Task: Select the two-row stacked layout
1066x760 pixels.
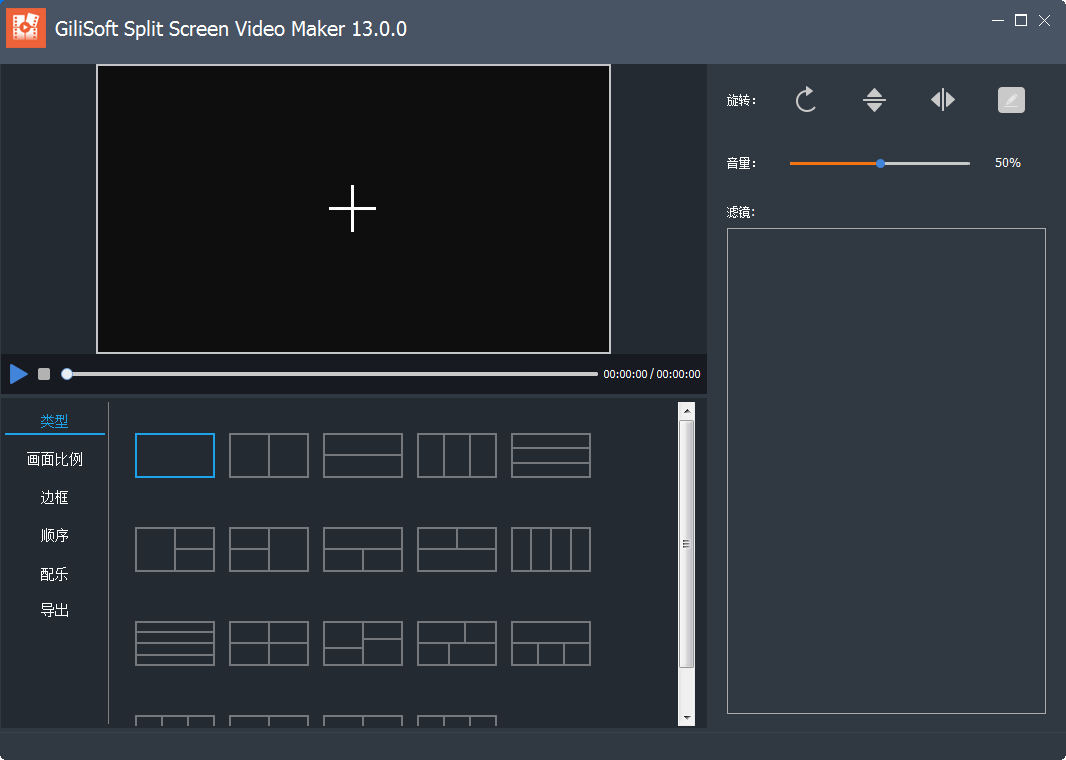Action: 362,455
